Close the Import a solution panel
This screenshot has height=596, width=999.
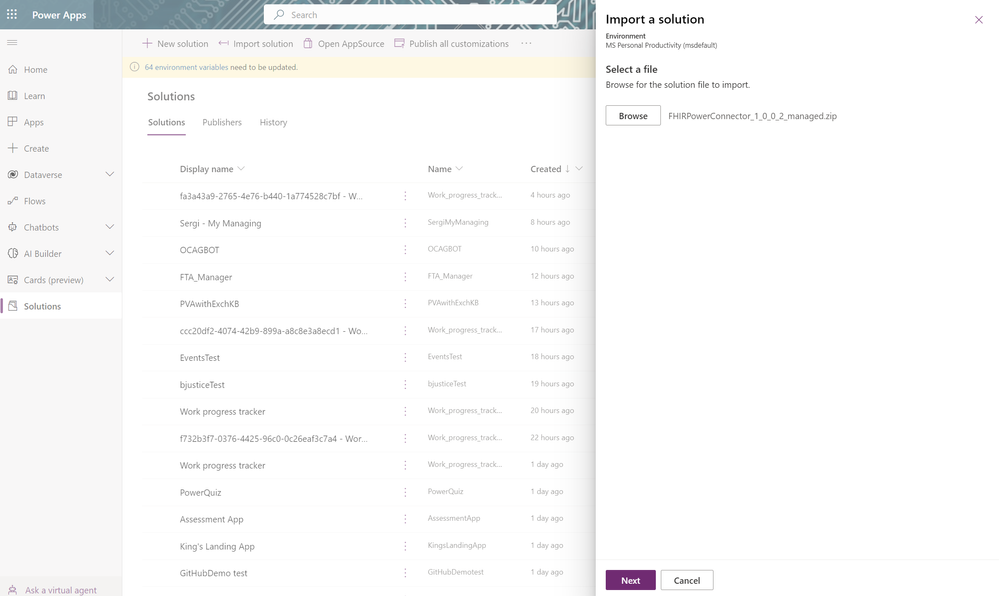click(979, 20)
